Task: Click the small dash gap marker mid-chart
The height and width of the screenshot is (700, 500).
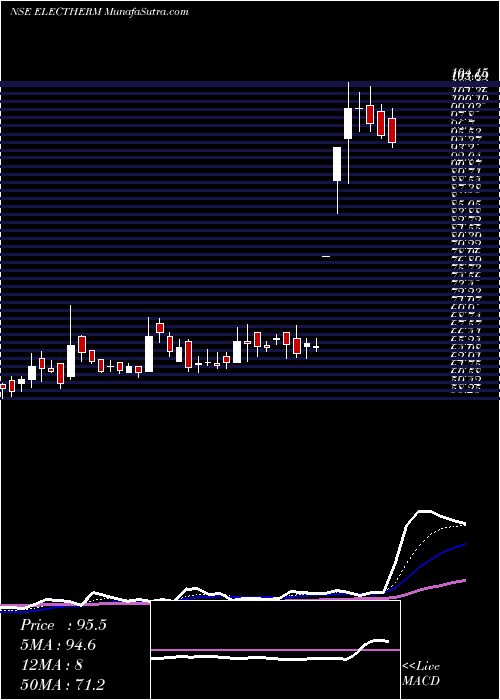Action: point(326,256)
